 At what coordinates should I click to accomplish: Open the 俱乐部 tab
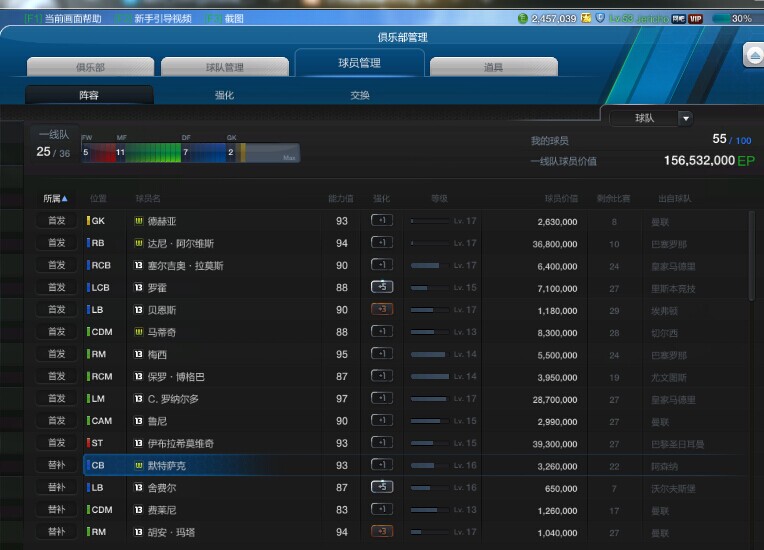91,67
